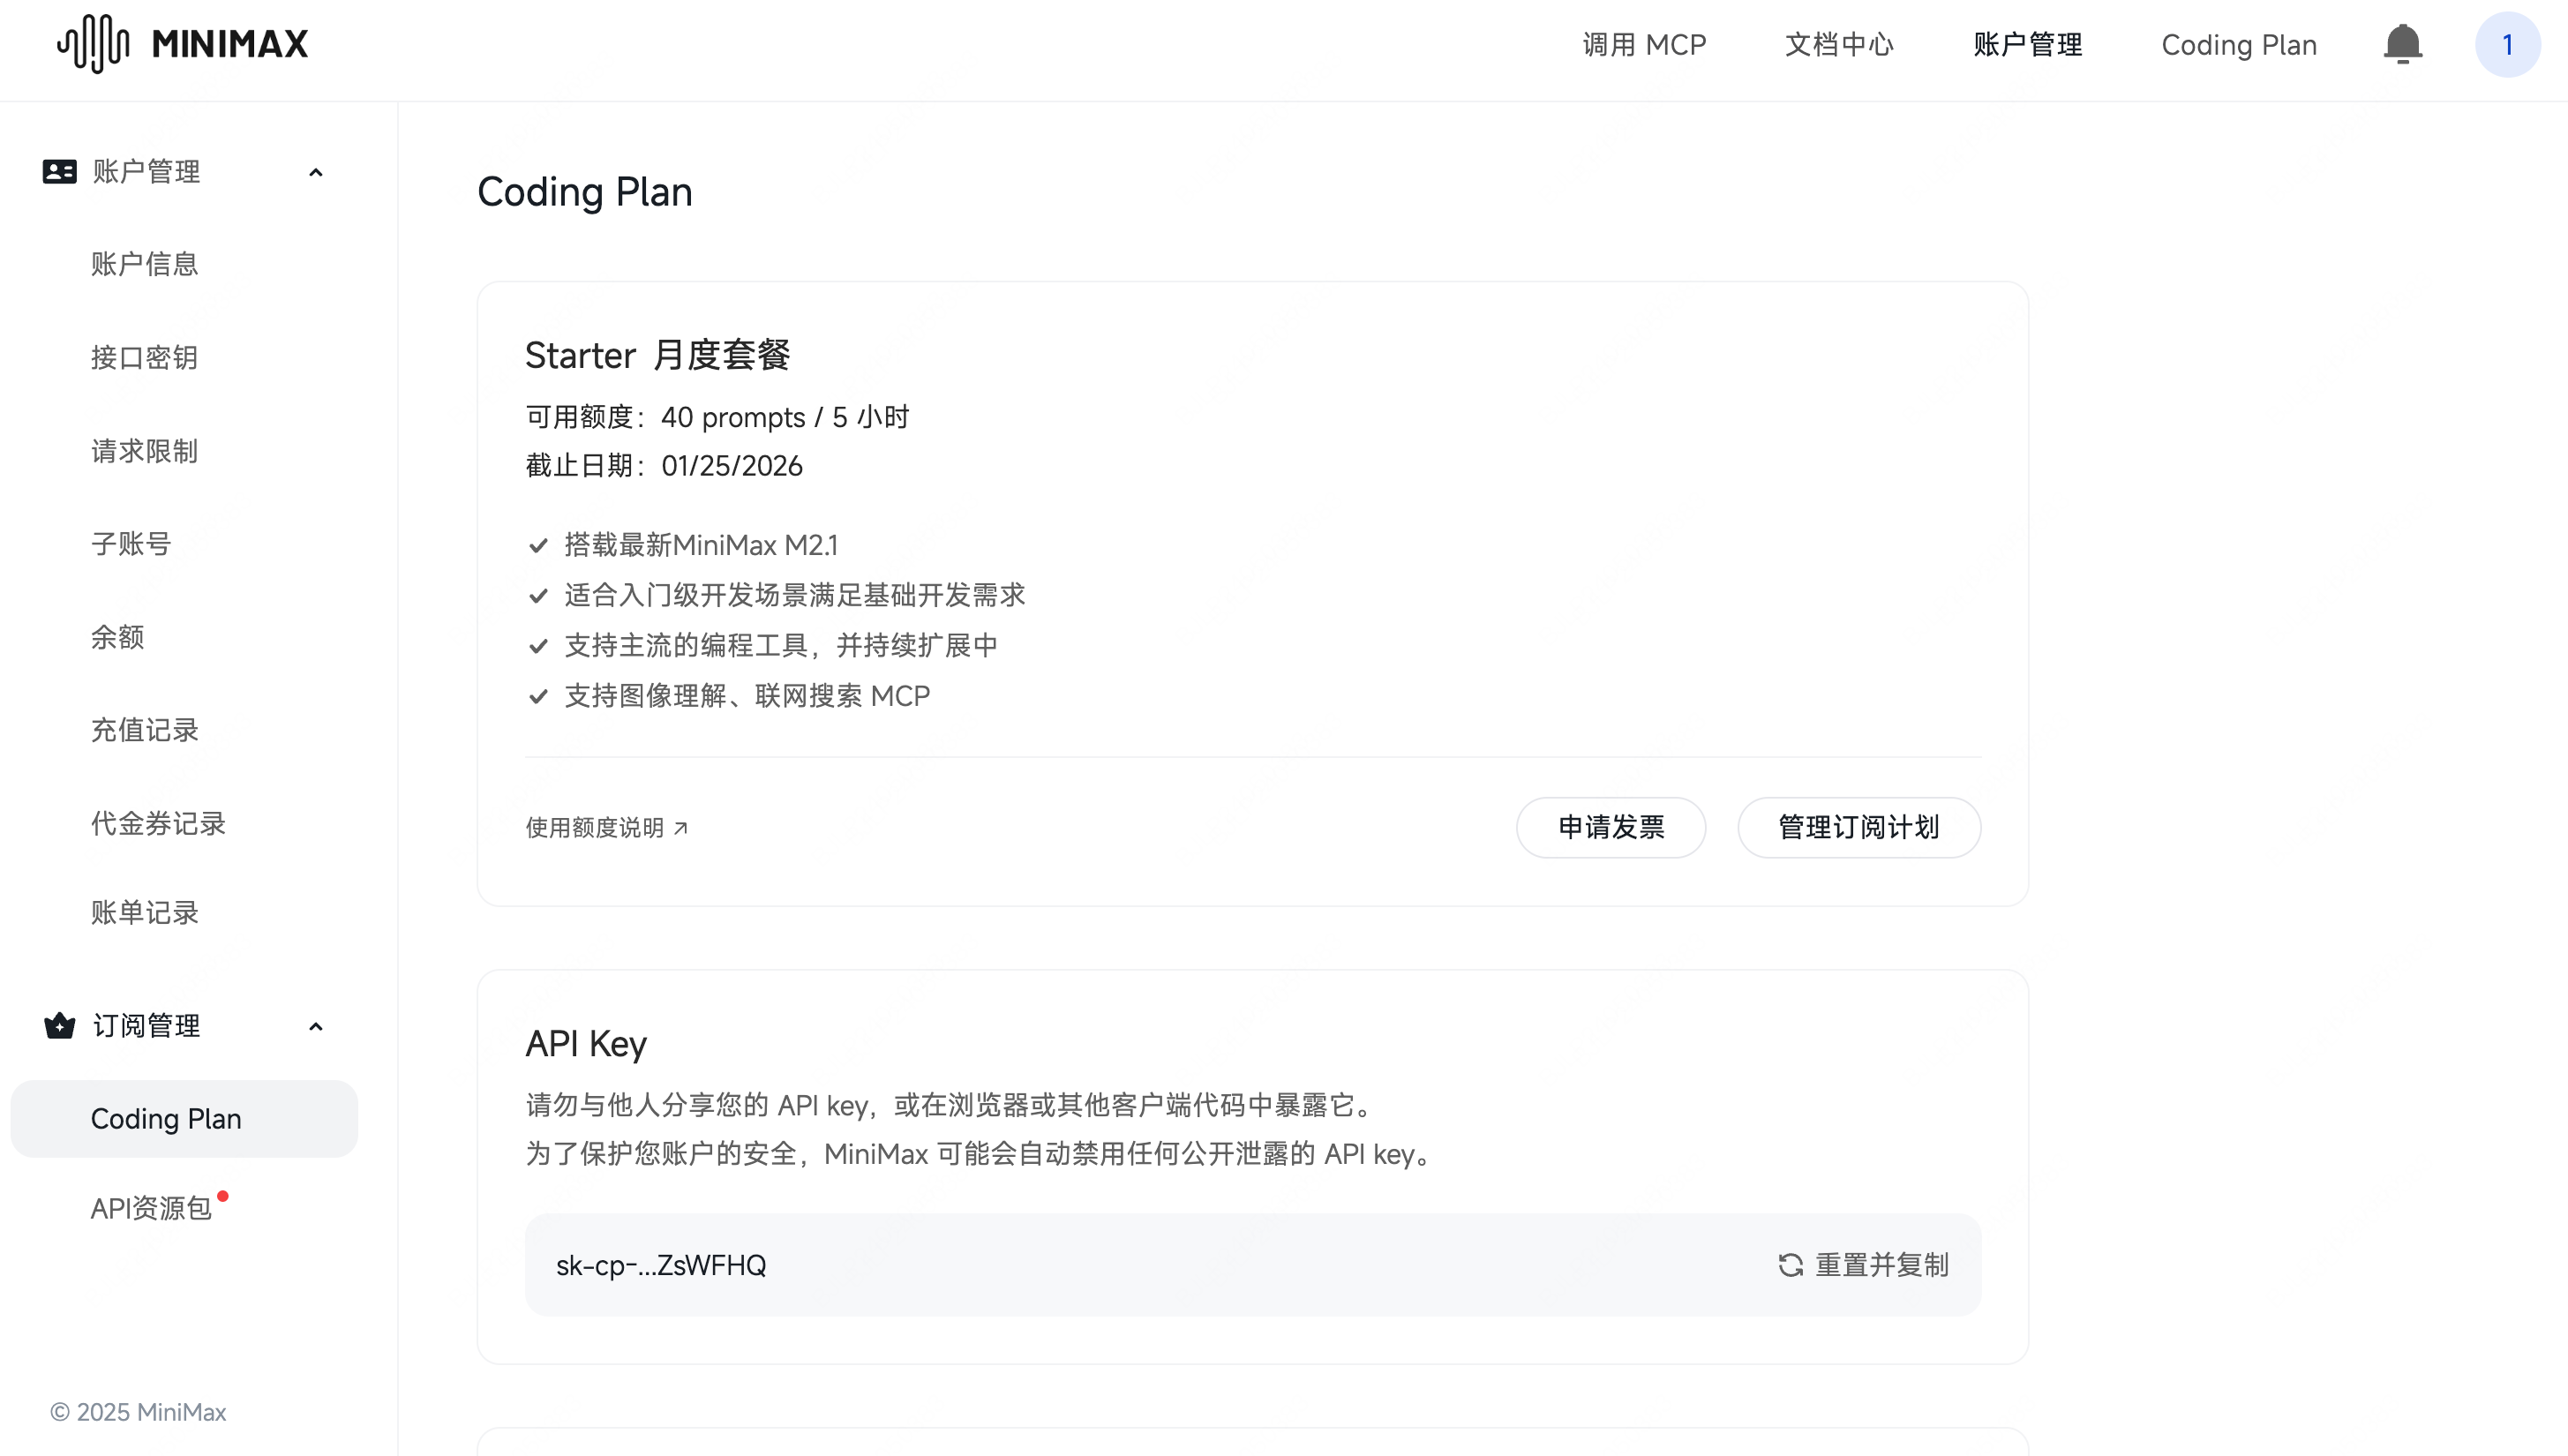
Task: Click the 订阅管理 crown icon
Action: click(x=59, y=1026)
